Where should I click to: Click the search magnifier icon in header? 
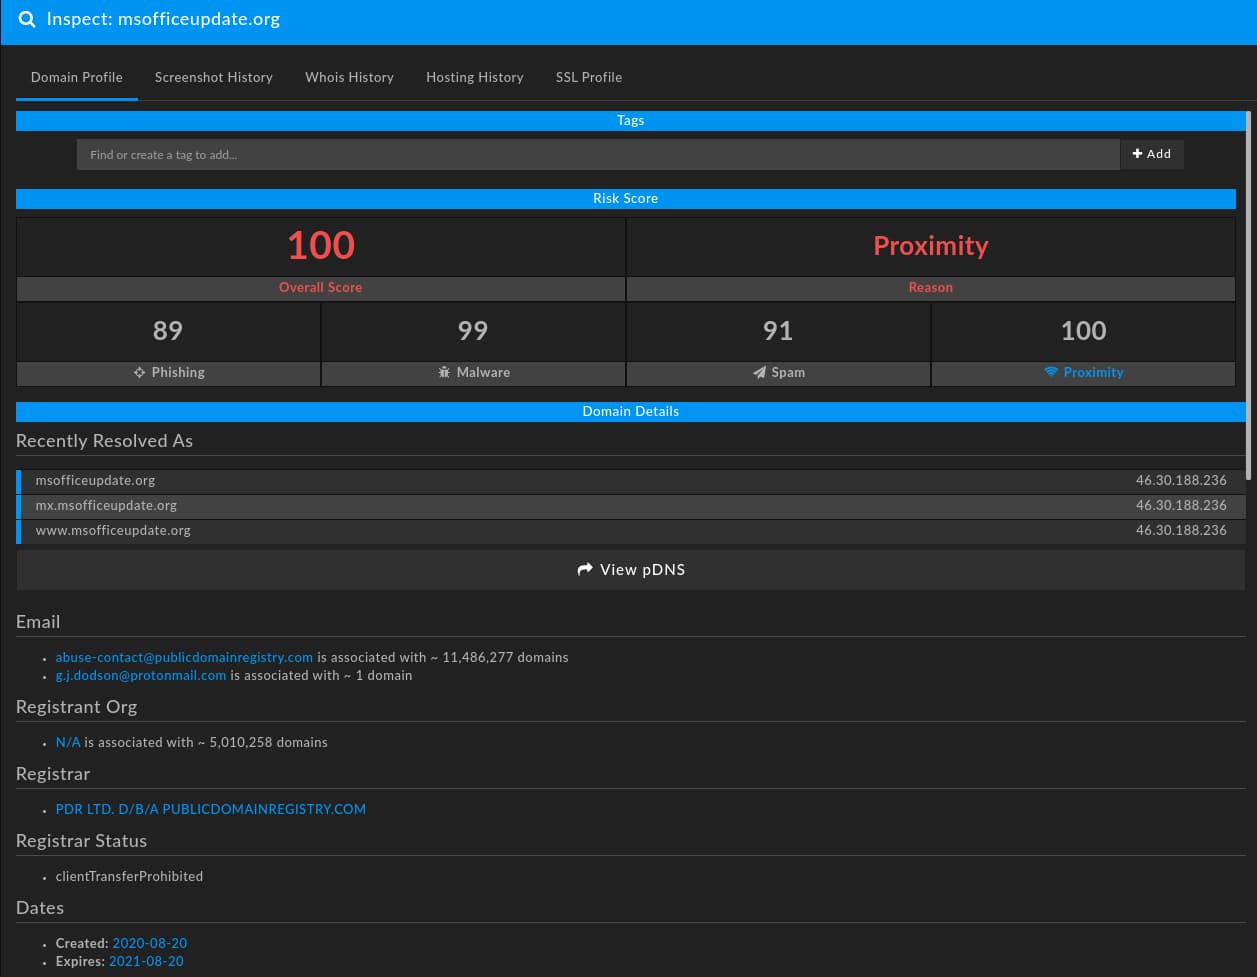(x=27, y=19)
